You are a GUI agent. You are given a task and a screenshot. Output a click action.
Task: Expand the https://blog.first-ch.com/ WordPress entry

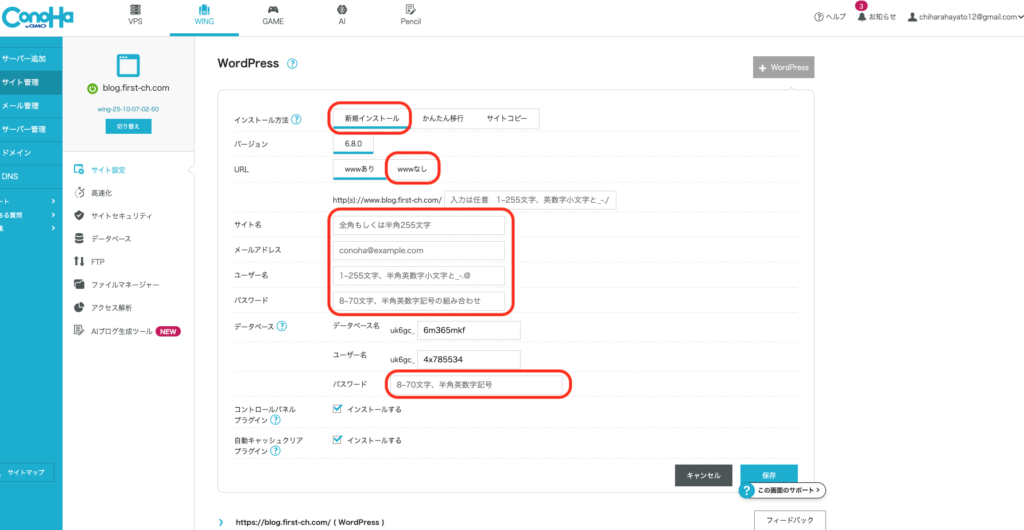[221, 522]
